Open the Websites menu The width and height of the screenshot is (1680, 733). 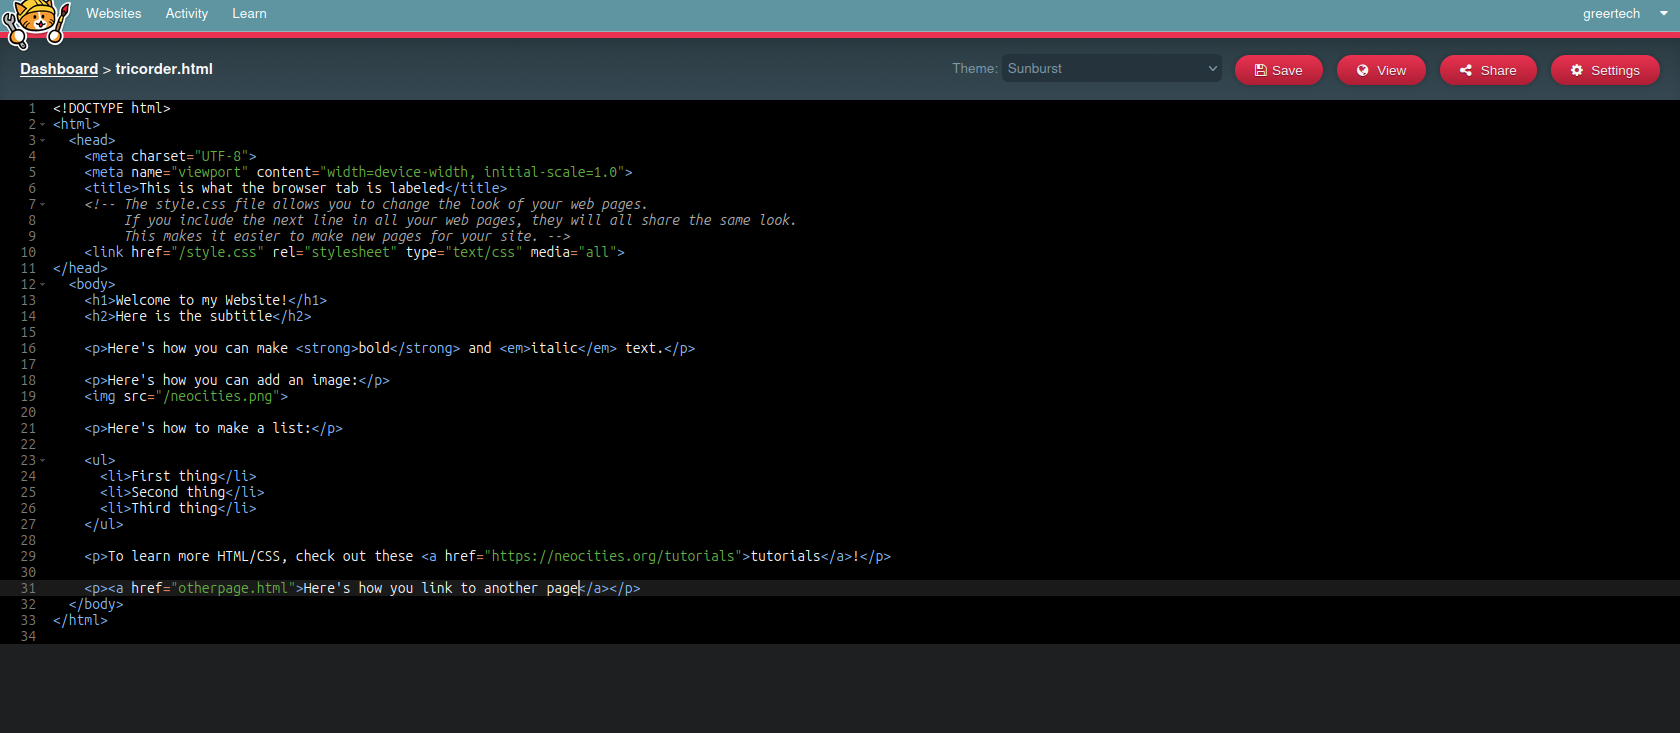[x=113, y=13]
